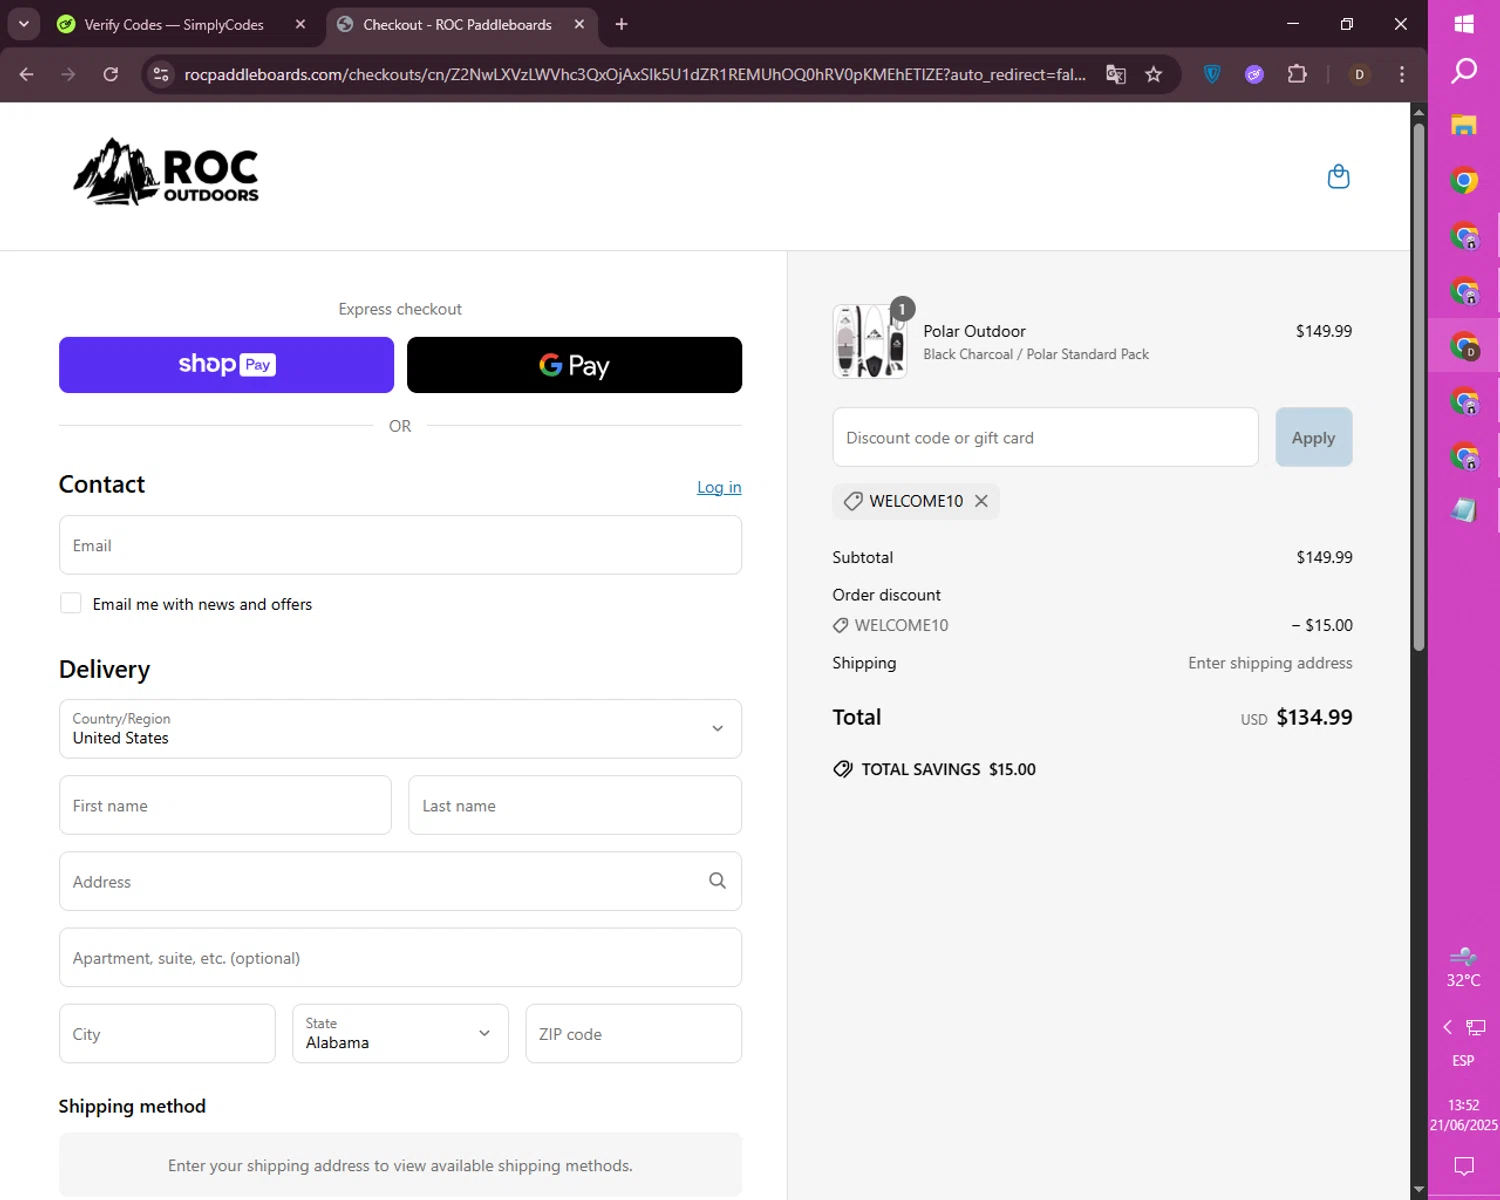Open Windows search in taskbar
The height and width of the screenshot is (1200, 1500).
[1464, 71]
